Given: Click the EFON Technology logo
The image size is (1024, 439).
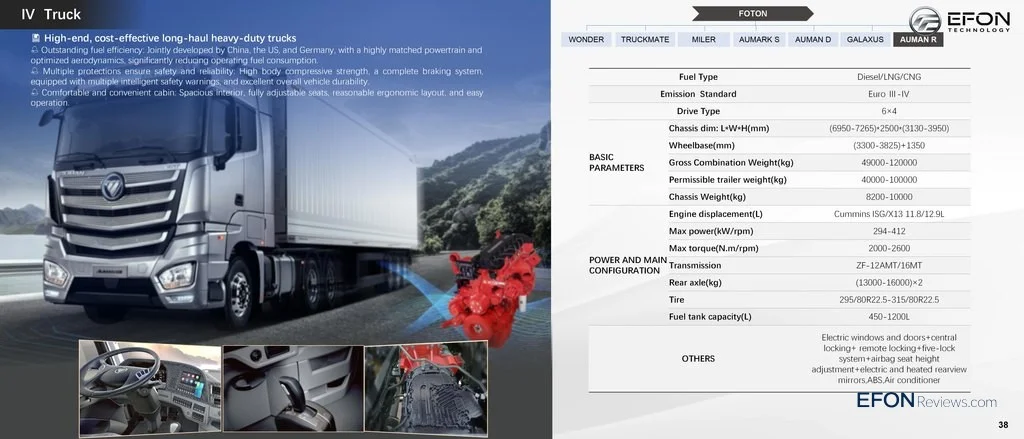Looking at the screenshot, I should (x=959, y=20).
